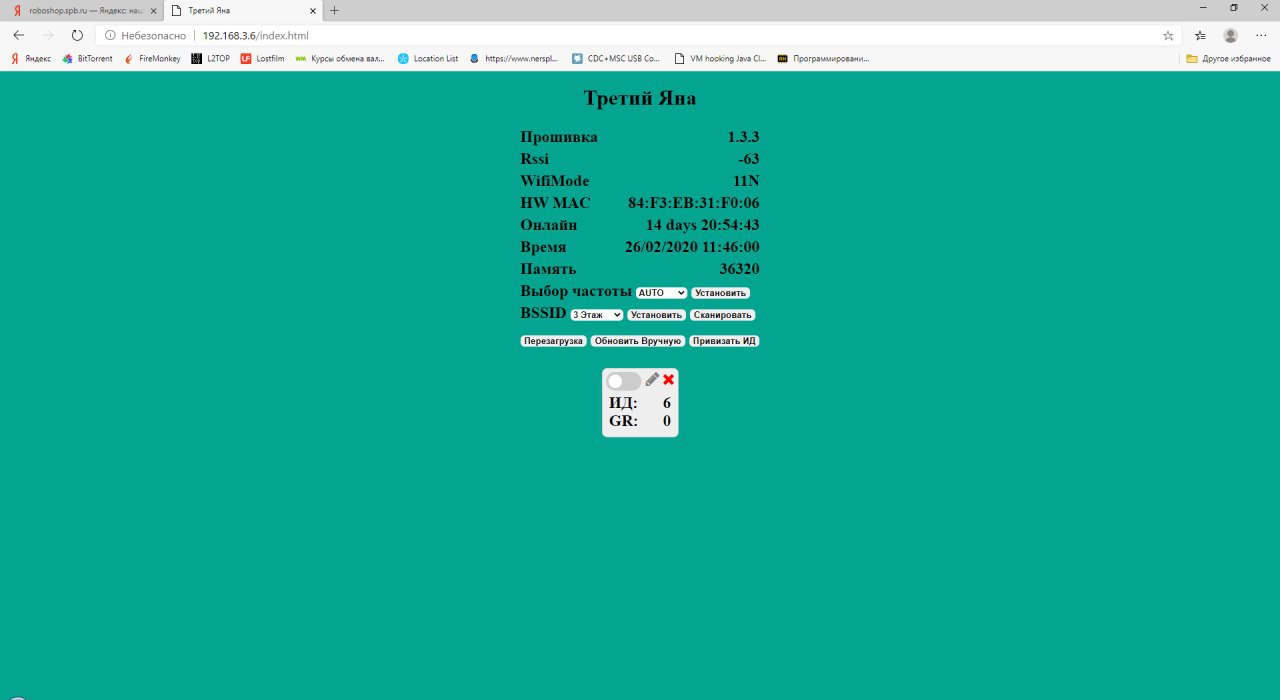Click the Обновить Вручную button
The height and width of the screenshot is (700, 1280).
point(638,341)
